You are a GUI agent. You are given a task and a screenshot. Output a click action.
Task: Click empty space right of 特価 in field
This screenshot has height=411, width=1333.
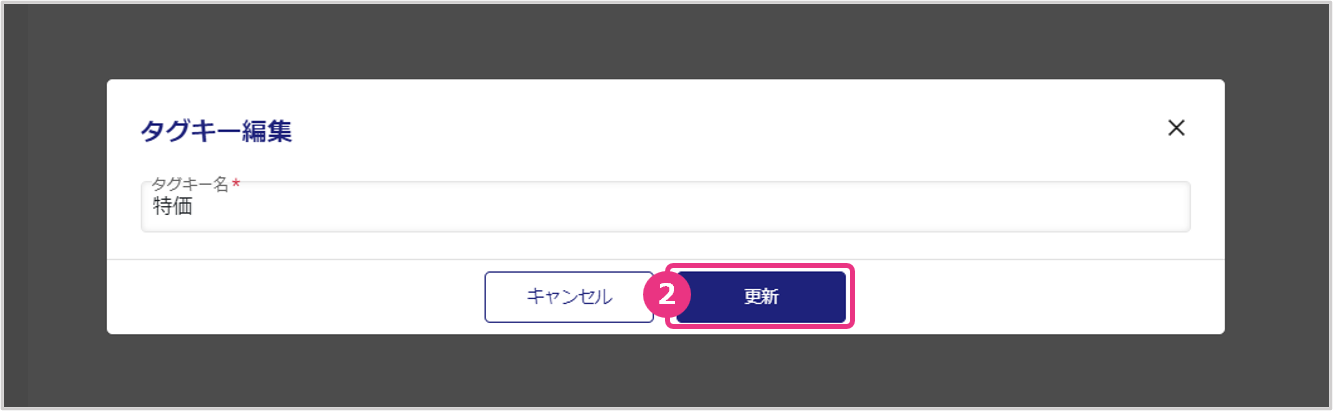coord(700,208)
